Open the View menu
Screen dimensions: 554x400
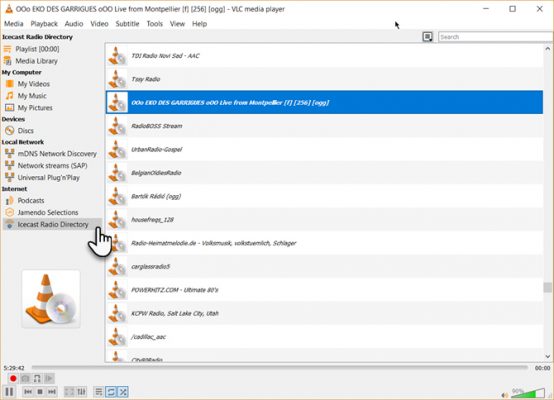click(x=177, y=24)
